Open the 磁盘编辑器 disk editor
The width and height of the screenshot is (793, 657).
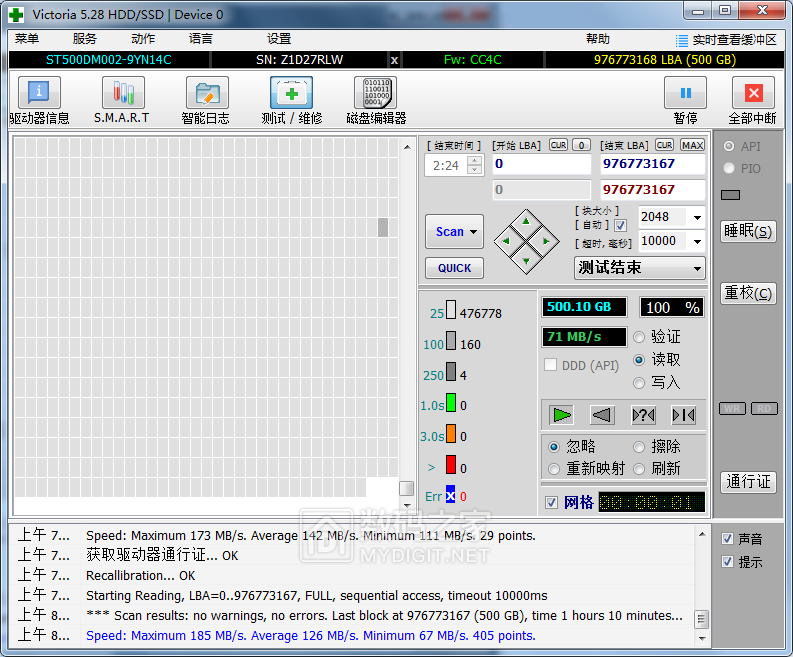[x=375, y=94]
